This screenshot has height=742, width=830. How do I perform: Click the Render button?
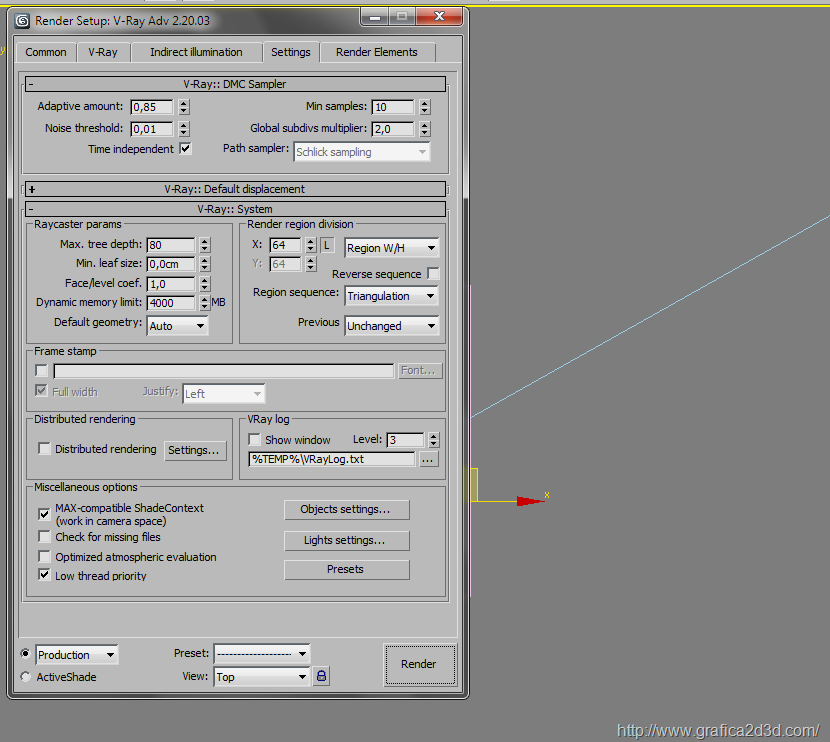[x=419, y=664]
